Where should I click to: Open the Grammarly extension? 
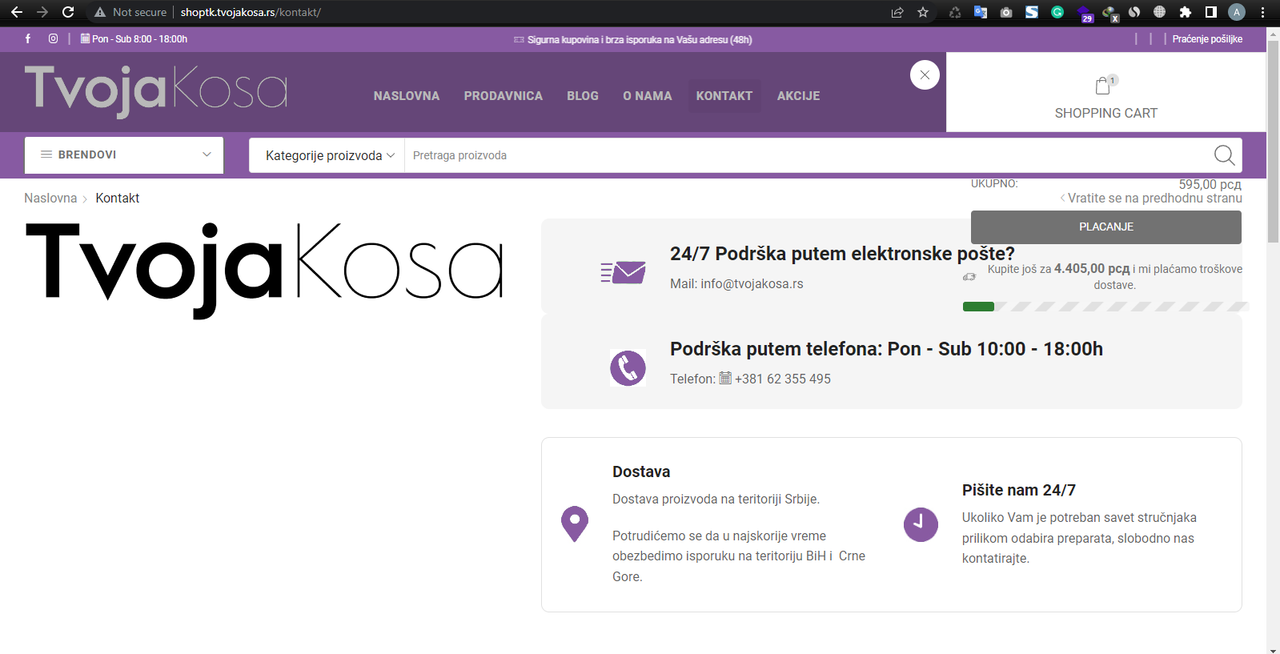click(x=1057, y=12)
